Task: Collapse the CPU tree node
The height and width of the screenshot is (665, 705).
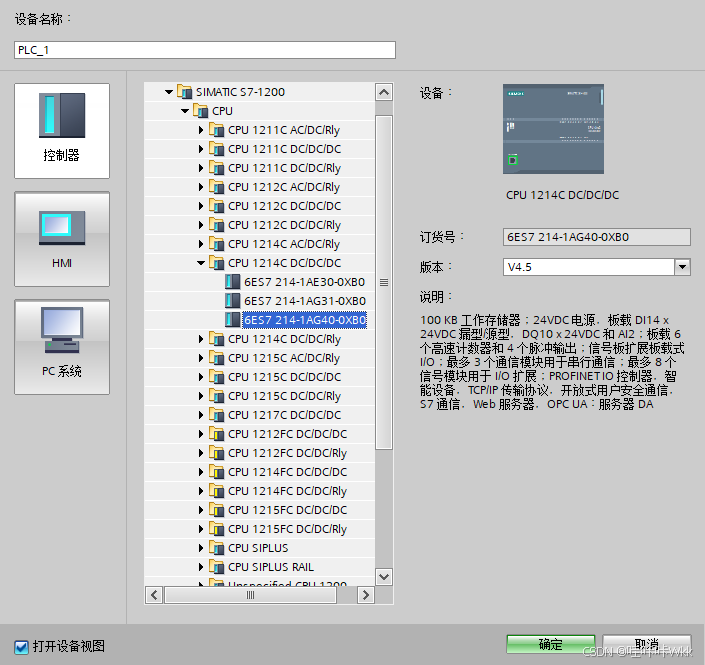Action: coord(185,111)
